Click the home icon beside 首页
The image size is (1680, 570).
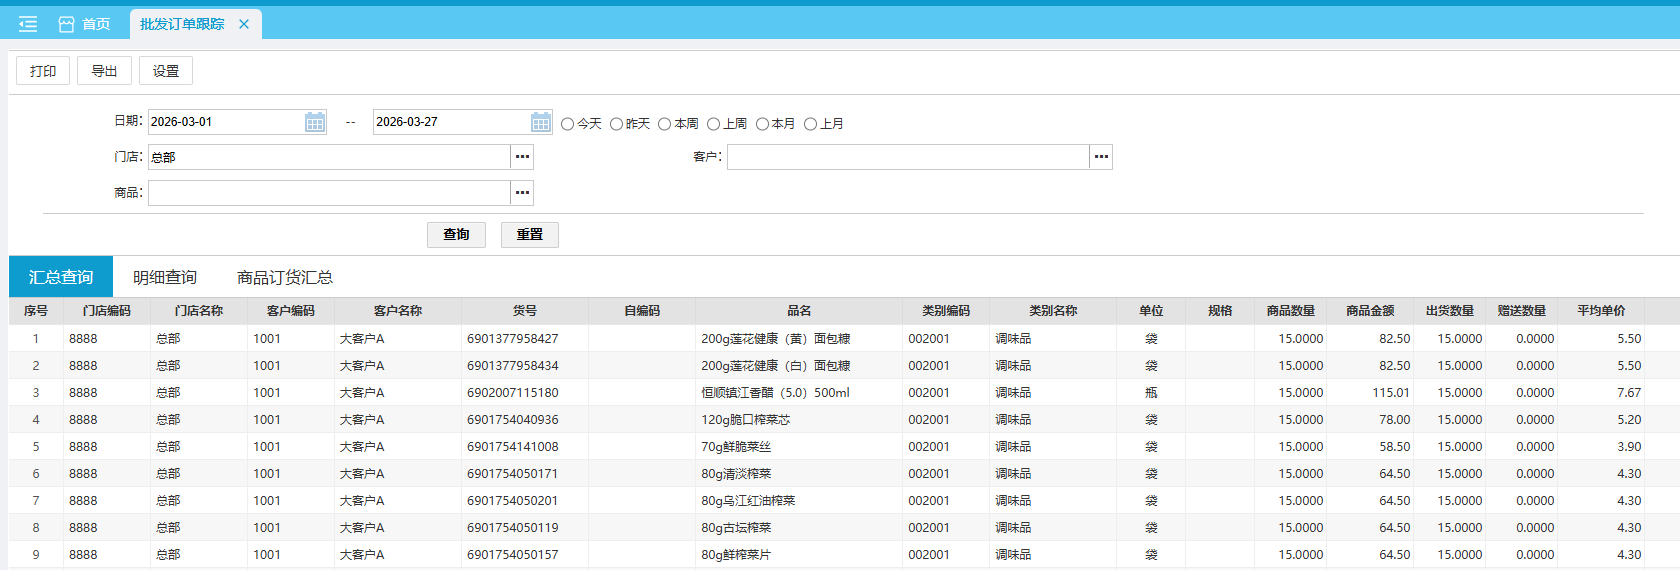pyautogui.click(x=67, y=24)
